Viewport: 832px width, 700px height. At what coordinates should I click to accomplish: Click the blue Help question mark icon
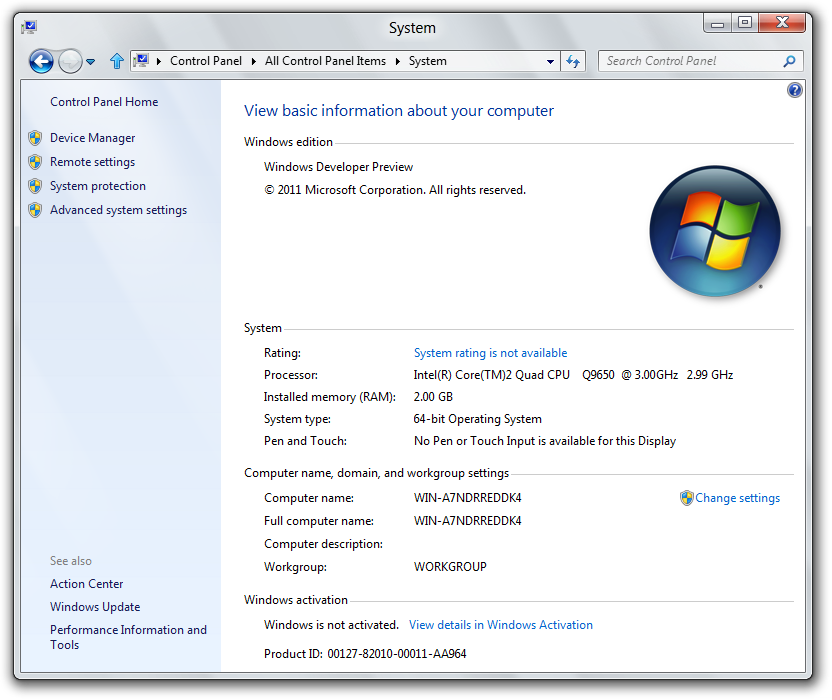point(795,90)
